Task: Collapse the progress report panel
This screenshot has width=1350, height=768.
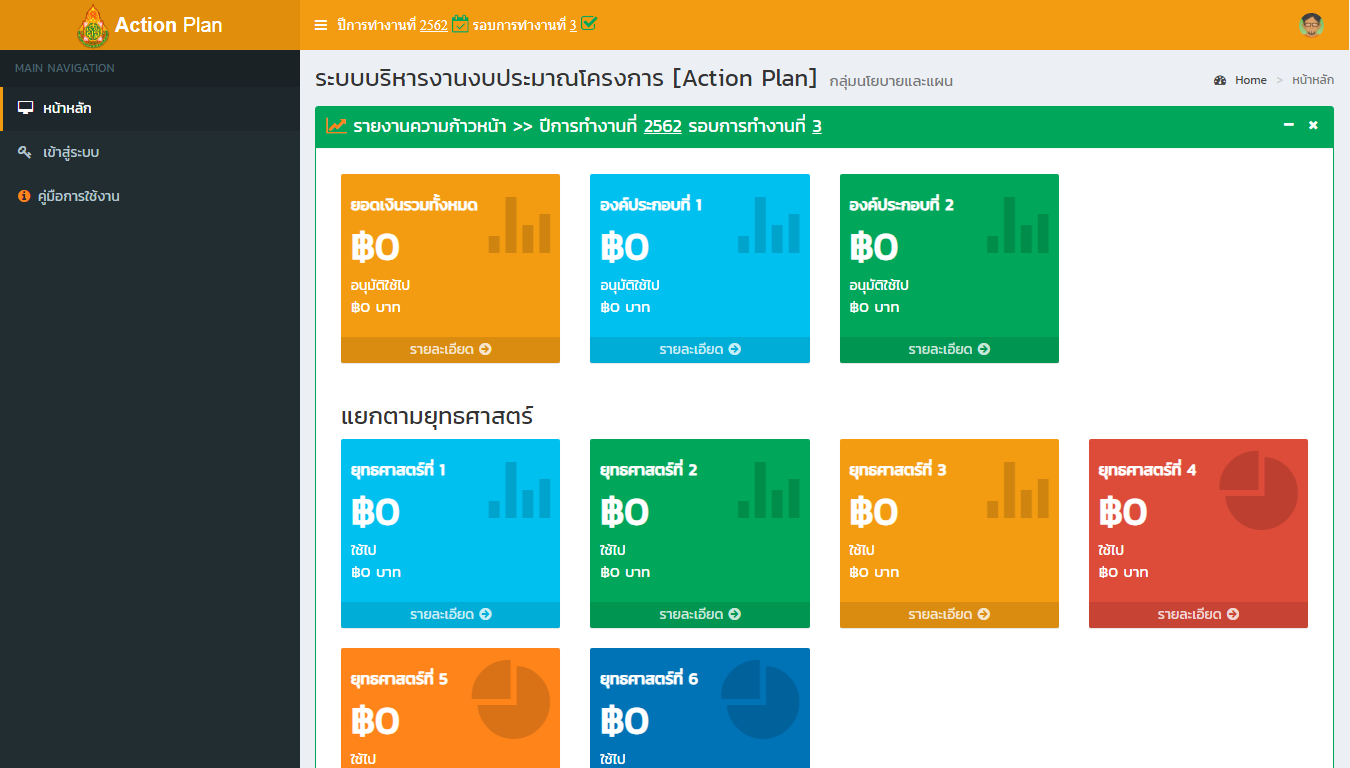Action: pyautogui.click(x=1289, y=125)
